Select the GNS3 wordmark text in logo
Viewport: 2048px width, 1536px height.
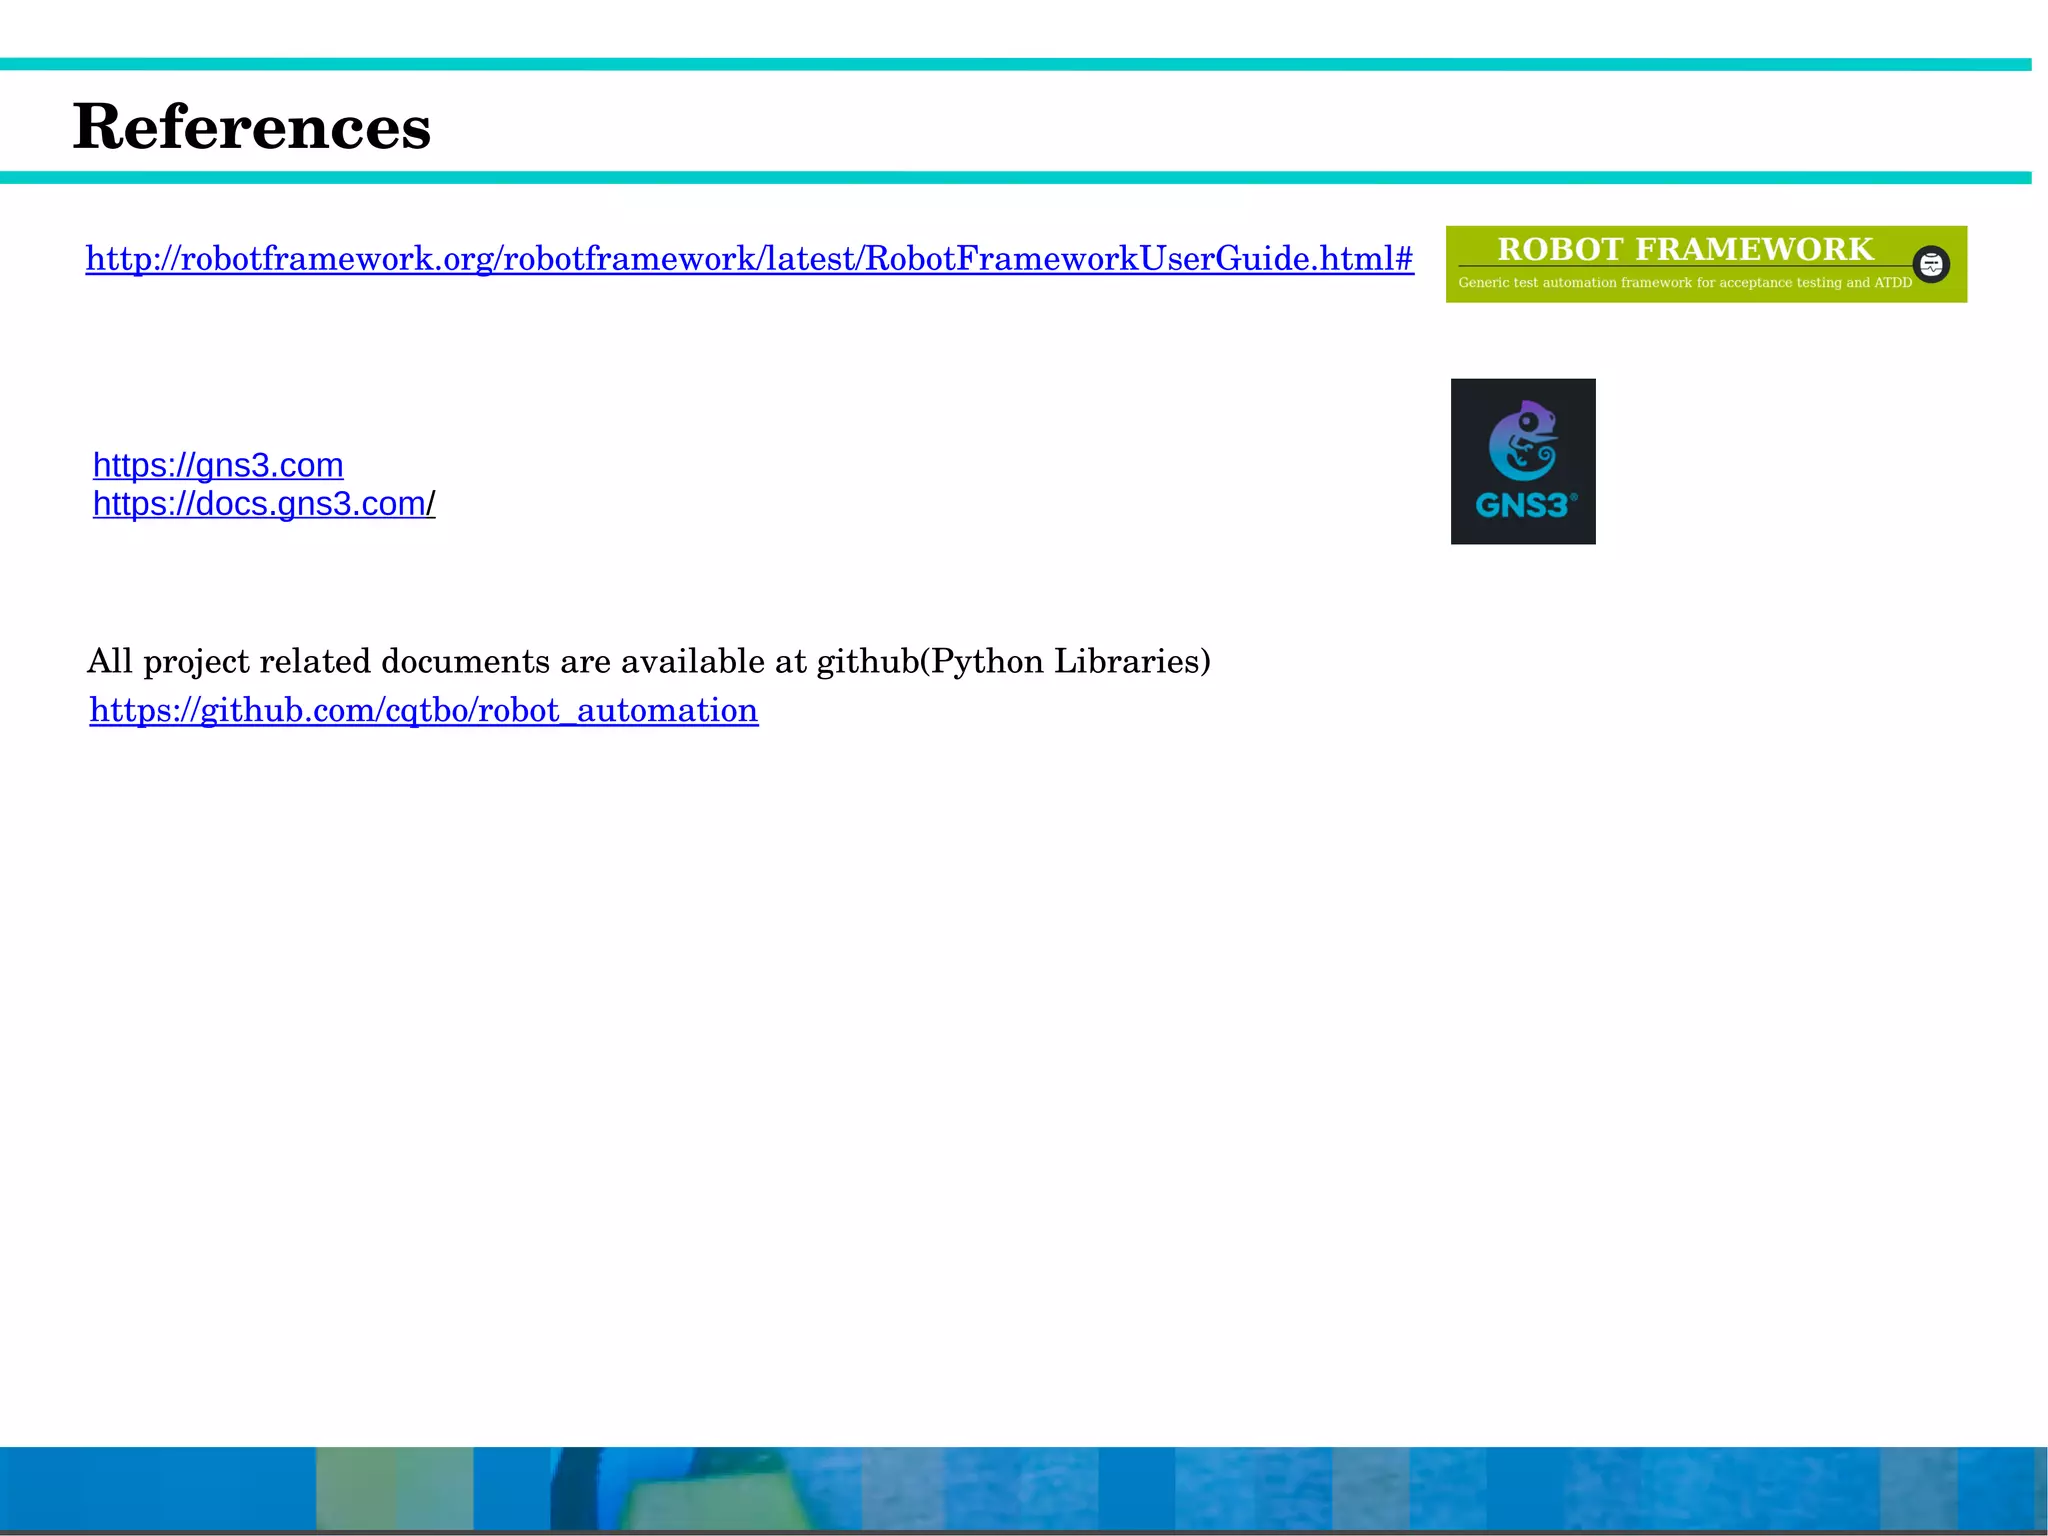1522,506
